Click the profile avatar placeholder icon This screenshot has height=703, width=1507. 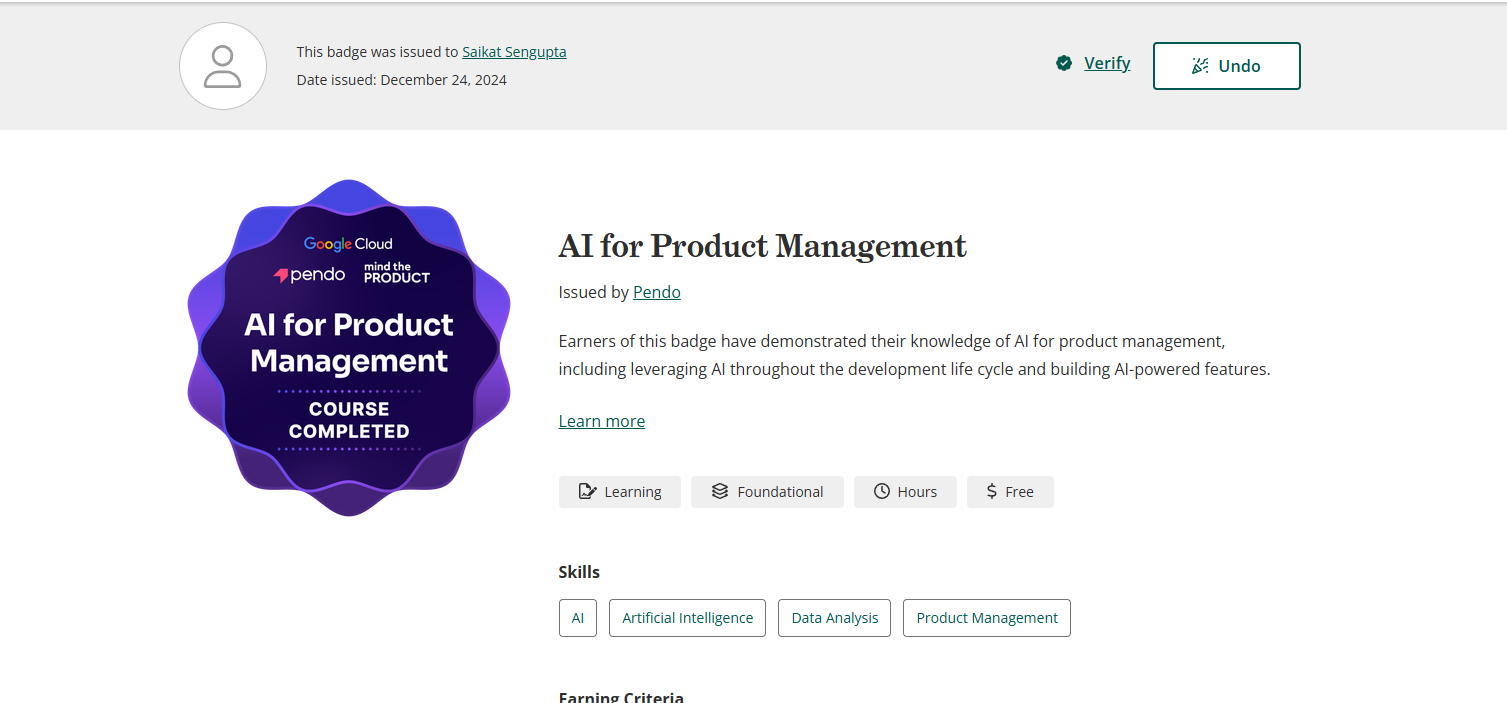222,66
